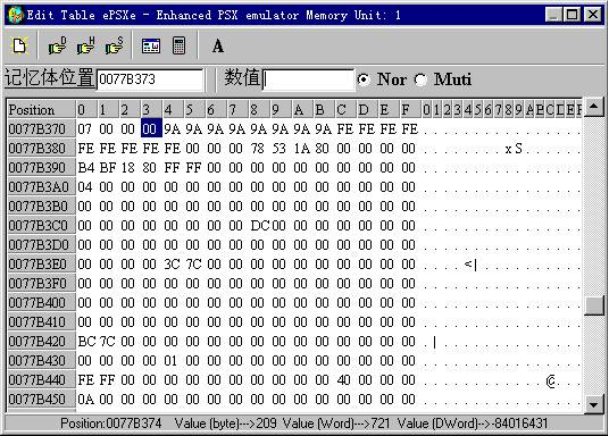Select row address 0077B440
Viewport: 608px width, 436px height.
pos(41,380)
